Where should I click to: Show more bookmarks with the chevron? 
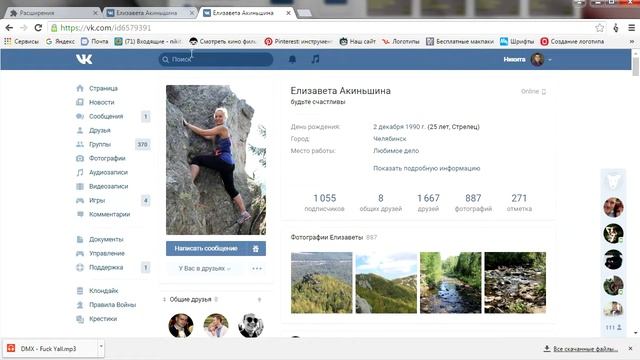click(632, 41)
